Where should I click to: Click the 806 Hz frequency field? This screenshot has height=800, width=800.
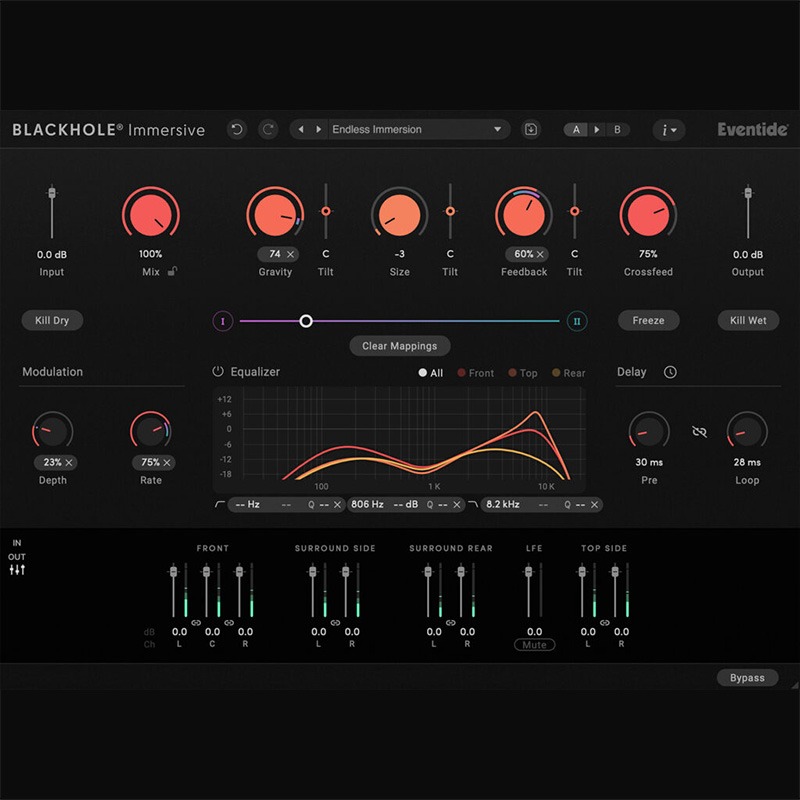367,505
